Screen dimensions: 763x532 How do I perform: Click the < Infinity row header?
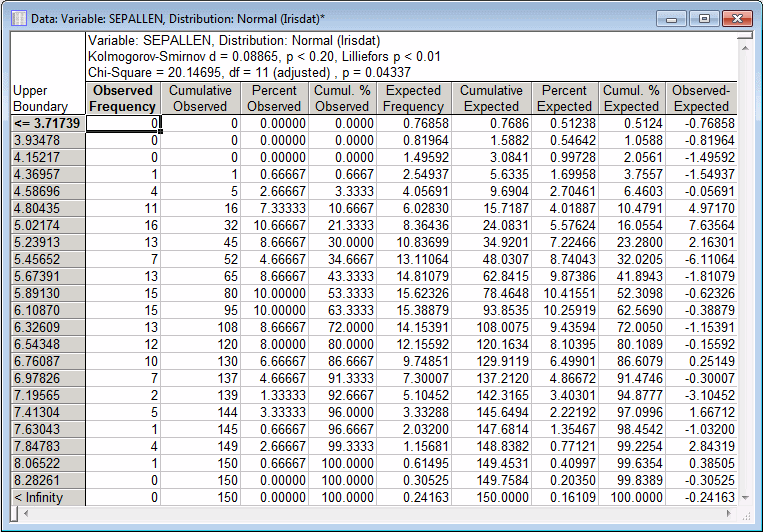pyautogui.click(x=47, y=497)
